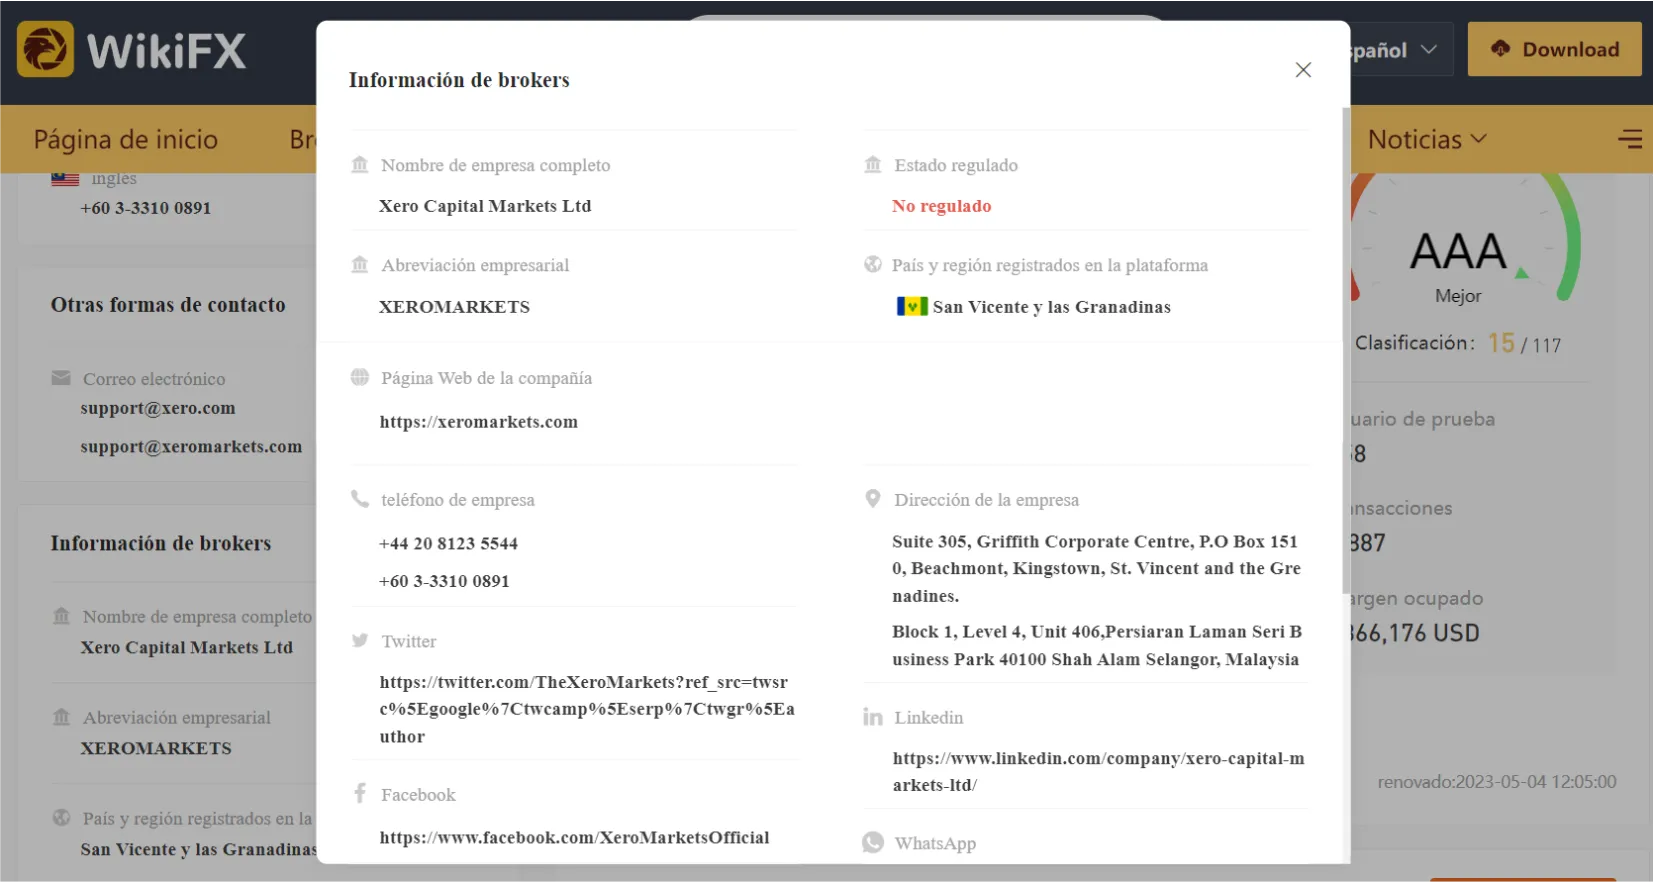Open the Twitter TheXeroMarkets URL
Viewport: 1654px width, 882px height.
587,709
